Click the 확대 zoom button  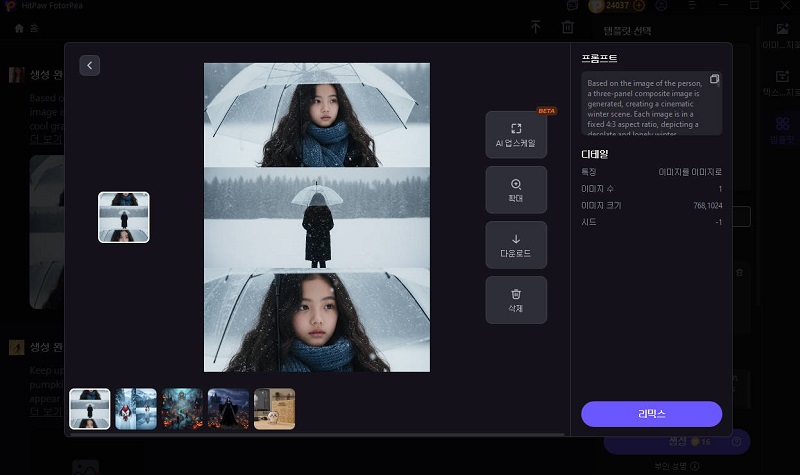coord(516,190)
